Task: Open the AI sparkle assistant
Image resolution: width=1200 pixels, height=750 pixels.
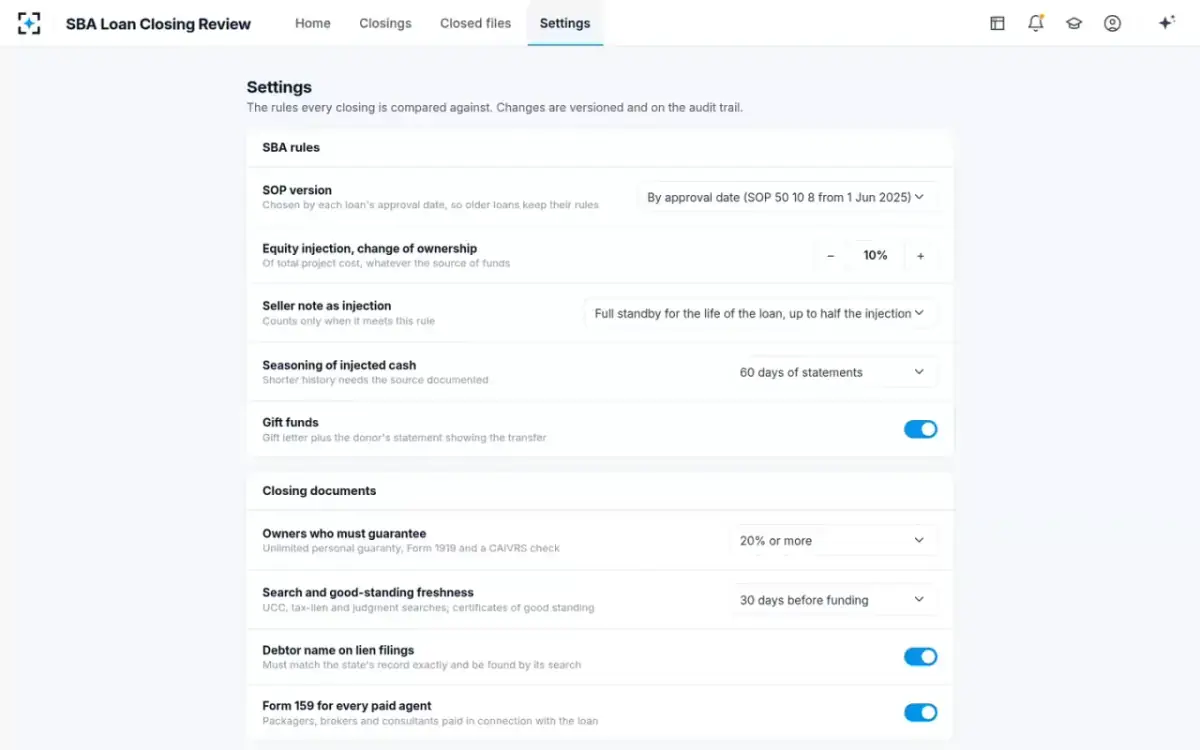Action: click(x=1166, y=23)
